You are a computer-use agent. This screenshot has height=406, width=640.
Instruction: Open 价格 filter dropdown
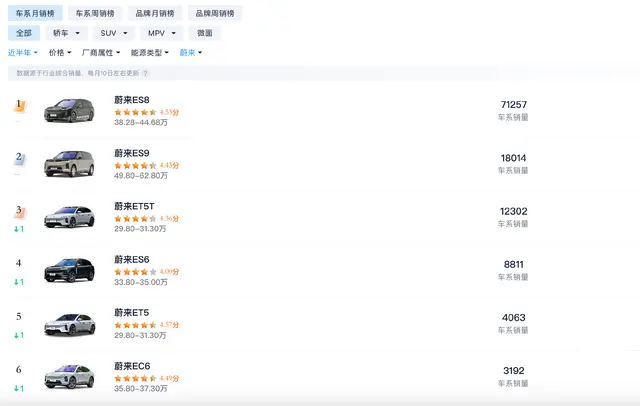coord(60,53)
